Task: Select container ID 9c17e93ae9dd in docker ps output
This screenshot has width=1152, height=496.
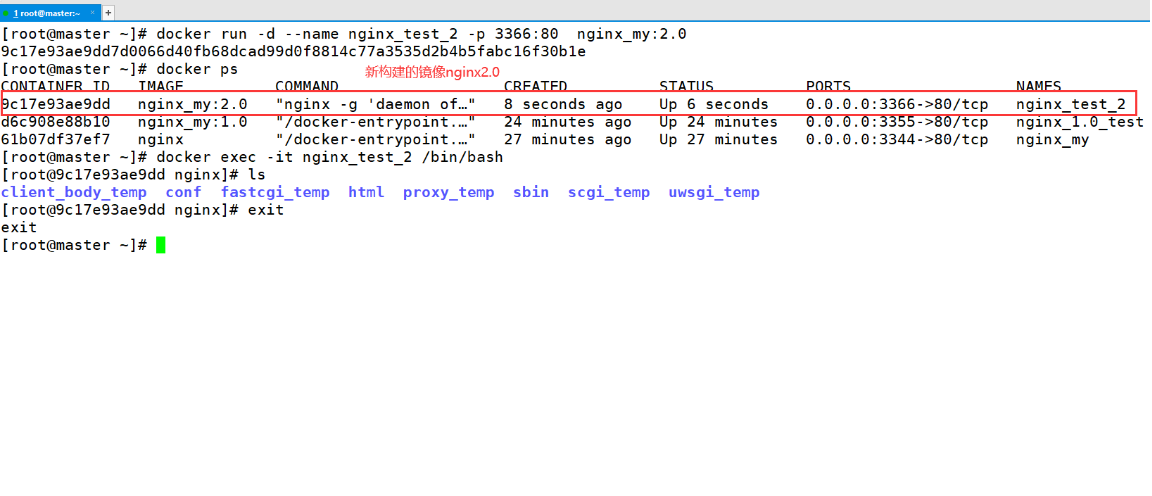Action: (56, 104)
